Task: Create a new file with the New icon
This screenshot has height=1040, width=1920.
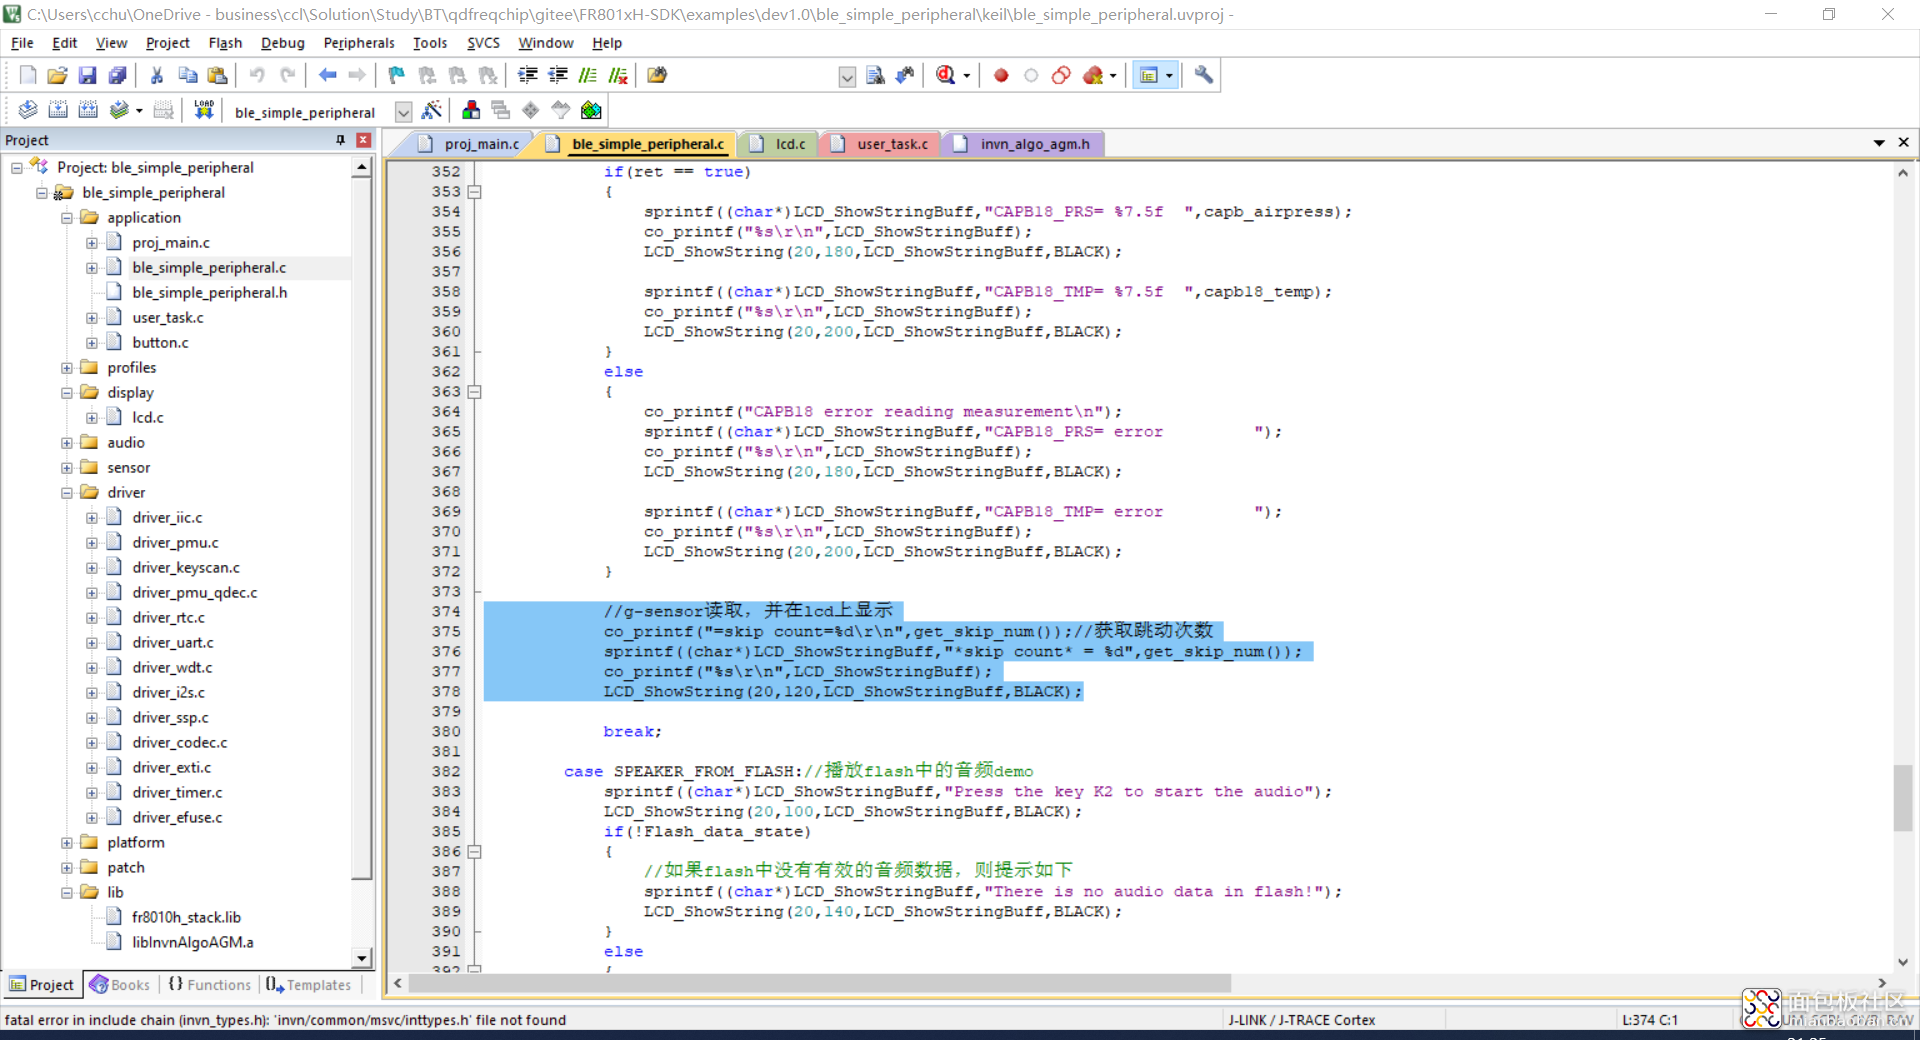Action: click(x=28, y=75)
